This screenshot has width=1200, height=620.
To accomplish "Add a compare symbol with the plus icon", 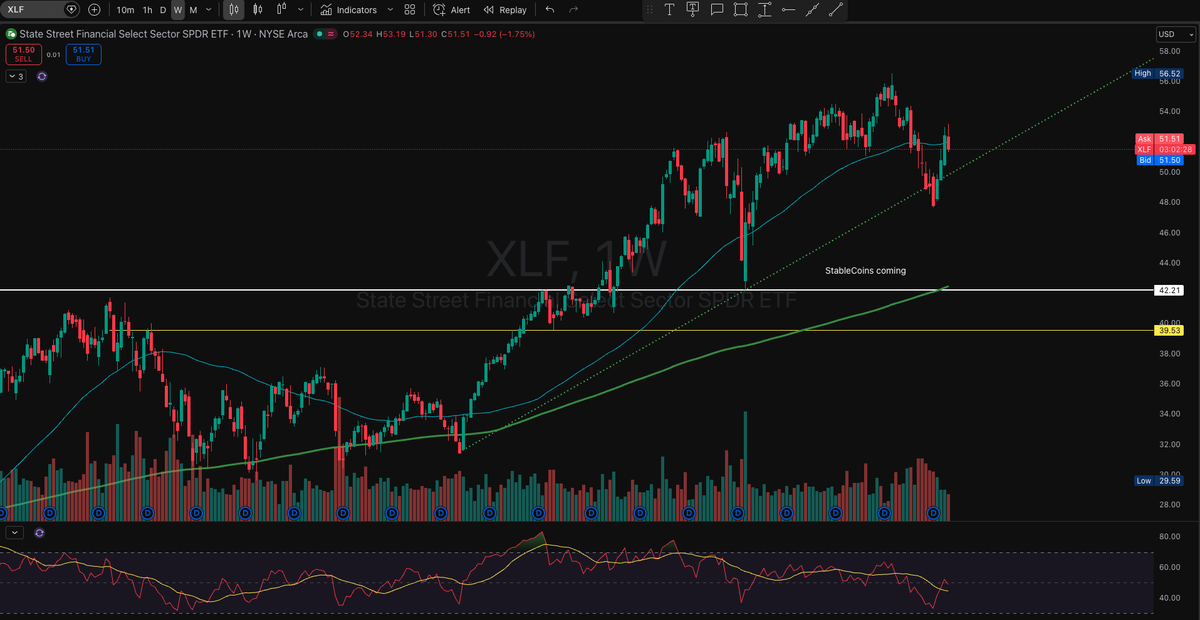I will [x=94, y=9].
